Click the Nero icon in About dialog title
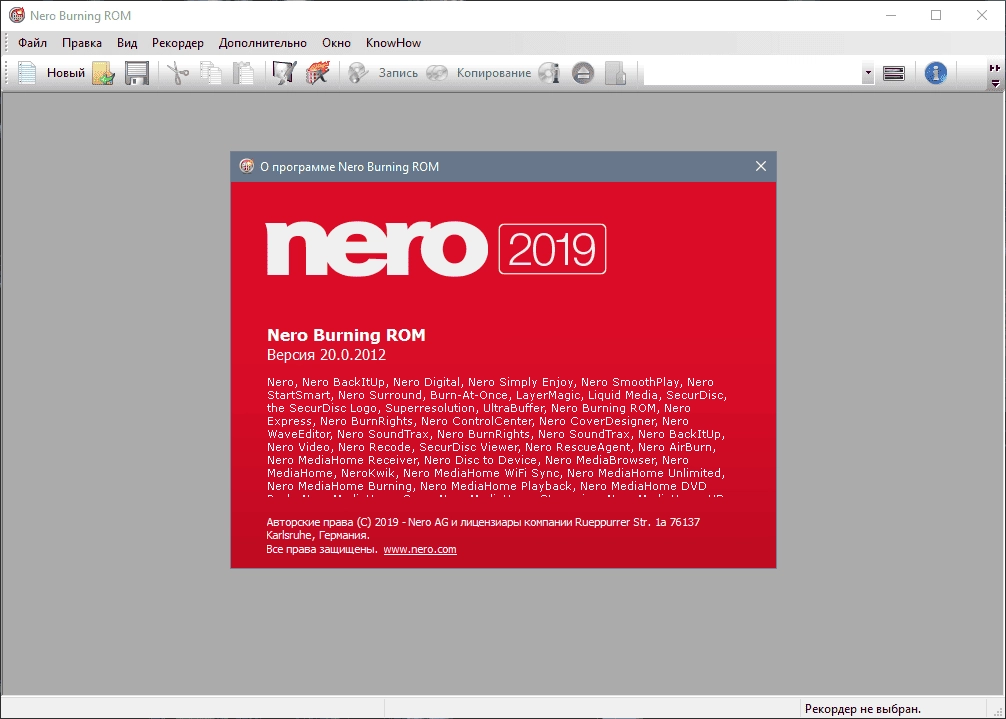 point(246,166)
